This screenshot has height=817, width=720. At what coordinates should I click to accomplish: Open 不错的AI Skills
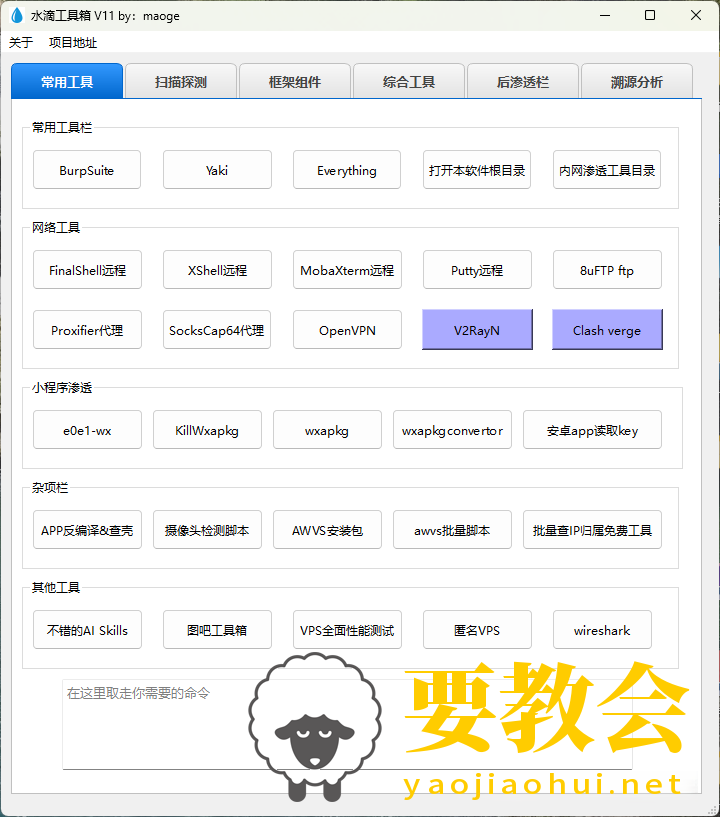tap(88, 630)
